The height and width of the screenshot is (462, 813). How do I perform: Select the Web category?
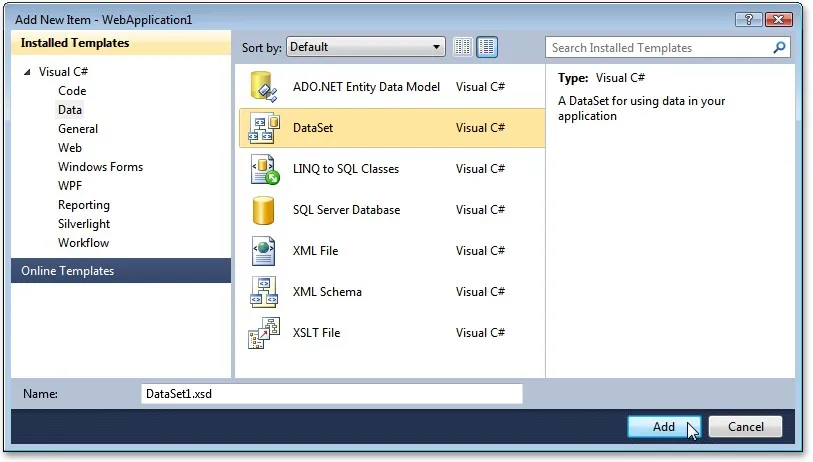coord(70,148)
